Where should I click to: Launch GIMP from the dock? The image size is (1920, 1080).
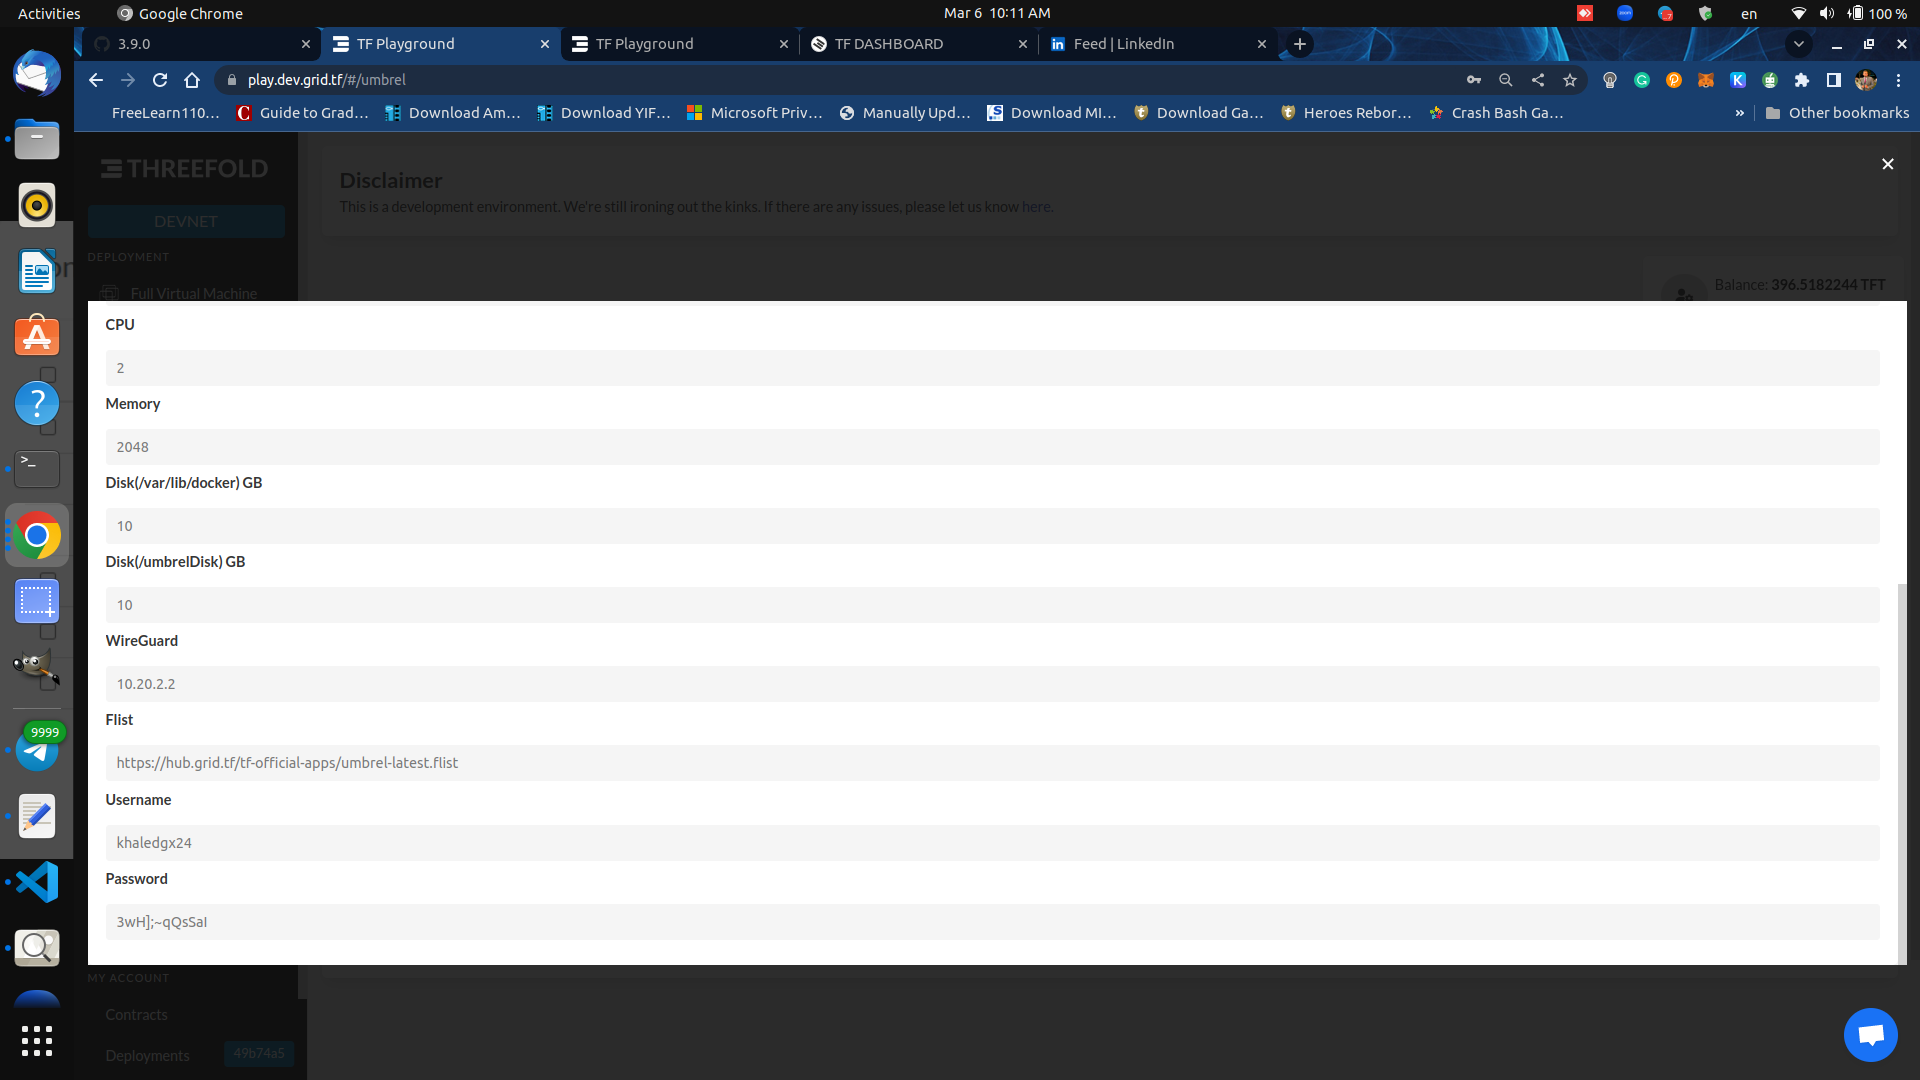tap(36, 668)
